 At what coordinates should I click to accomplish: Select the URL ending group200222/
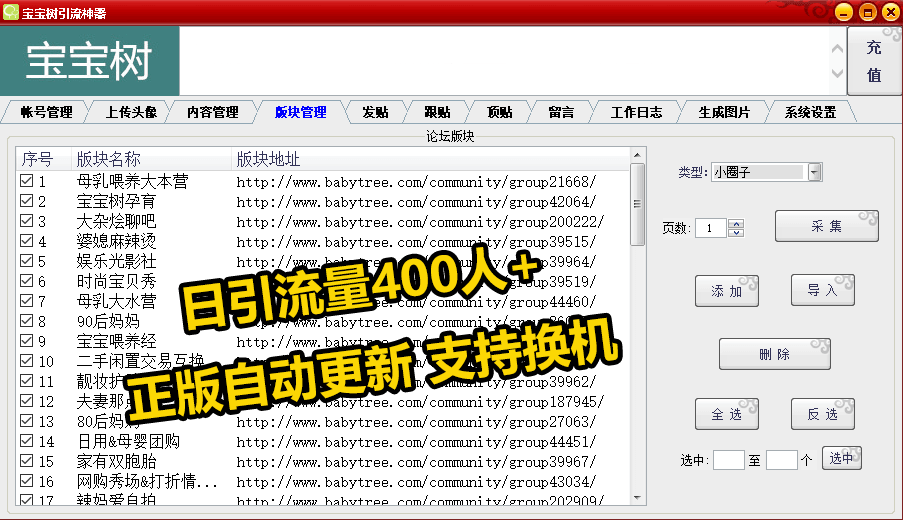(x=420, y=222)
